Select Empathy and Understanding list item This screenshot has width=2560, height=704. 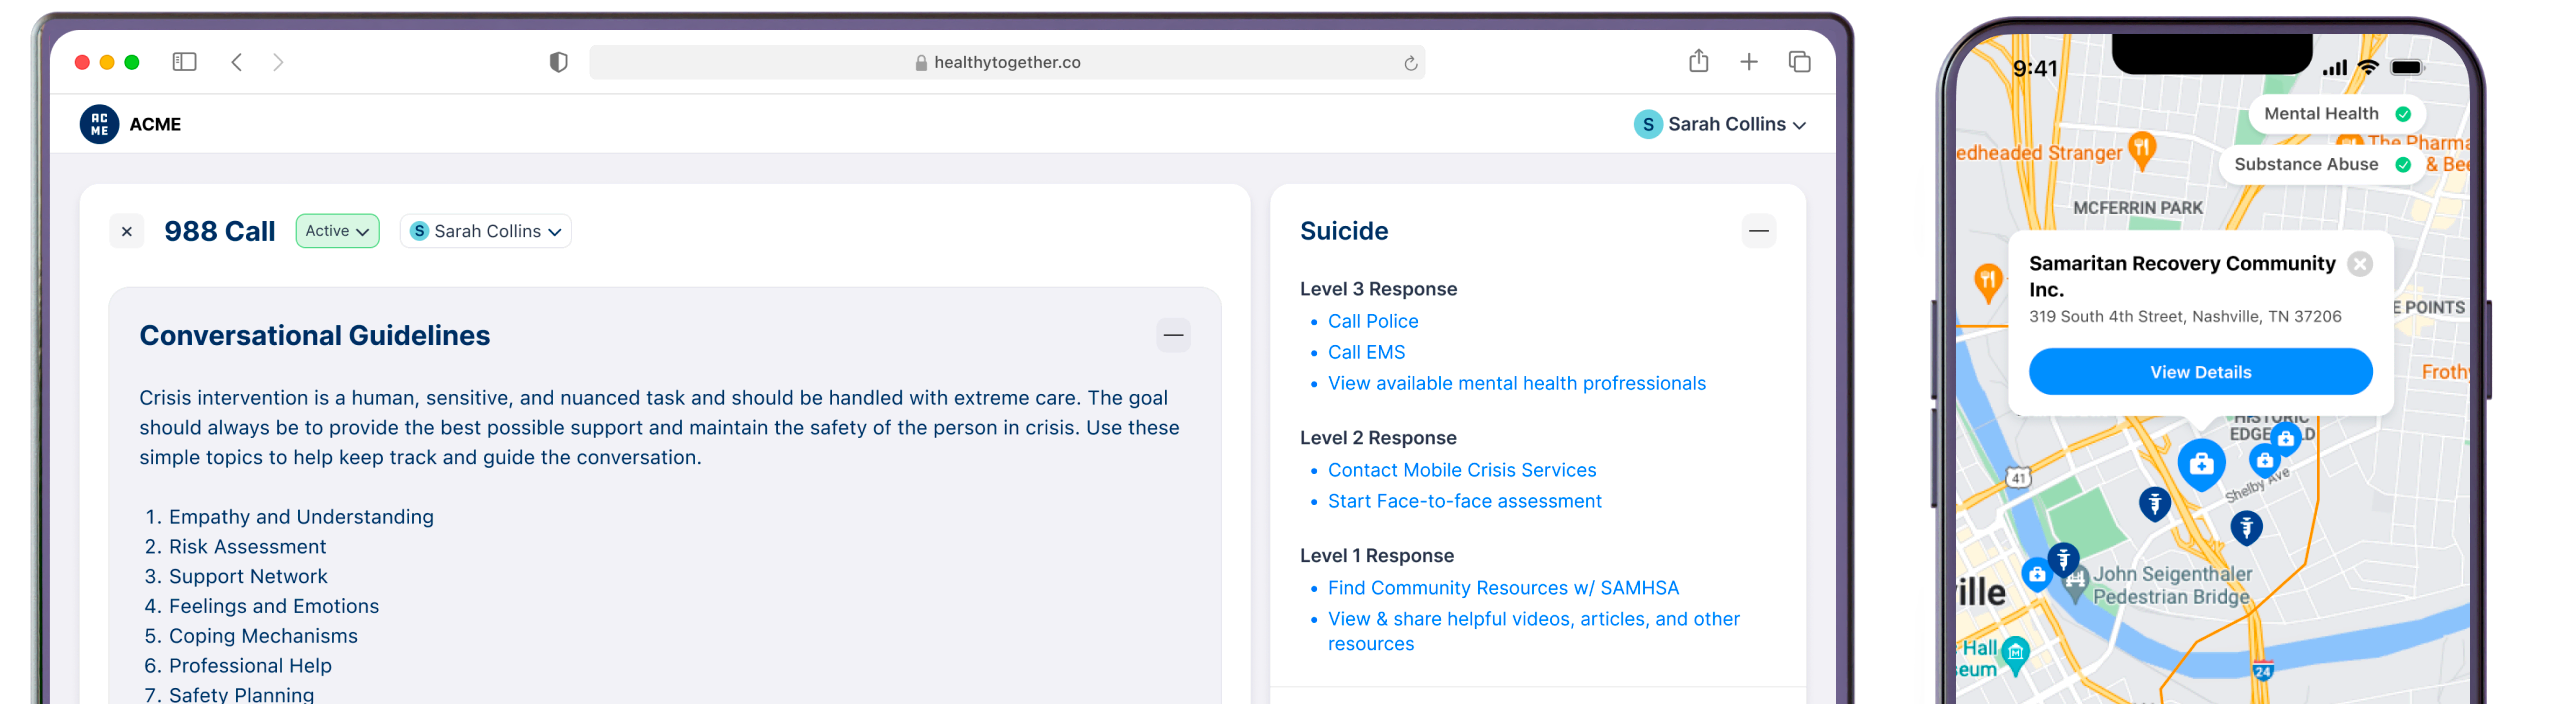[x=301, y=517]
